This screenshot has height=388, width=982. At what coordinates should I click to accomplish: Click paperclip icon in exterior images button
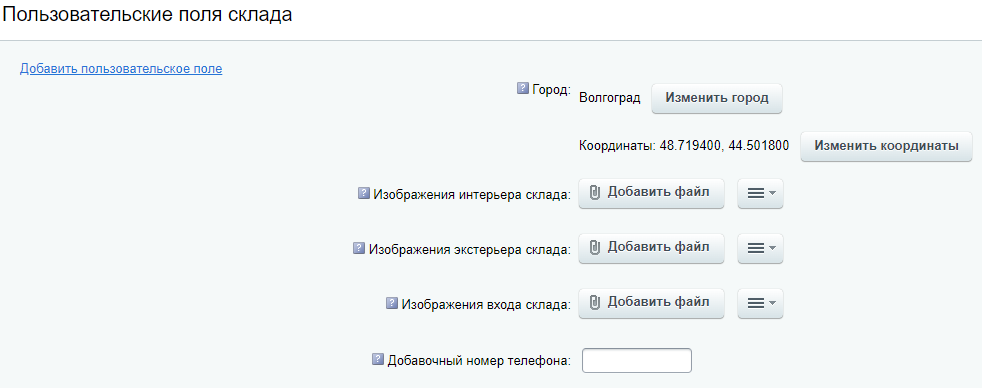coord(596,248)
